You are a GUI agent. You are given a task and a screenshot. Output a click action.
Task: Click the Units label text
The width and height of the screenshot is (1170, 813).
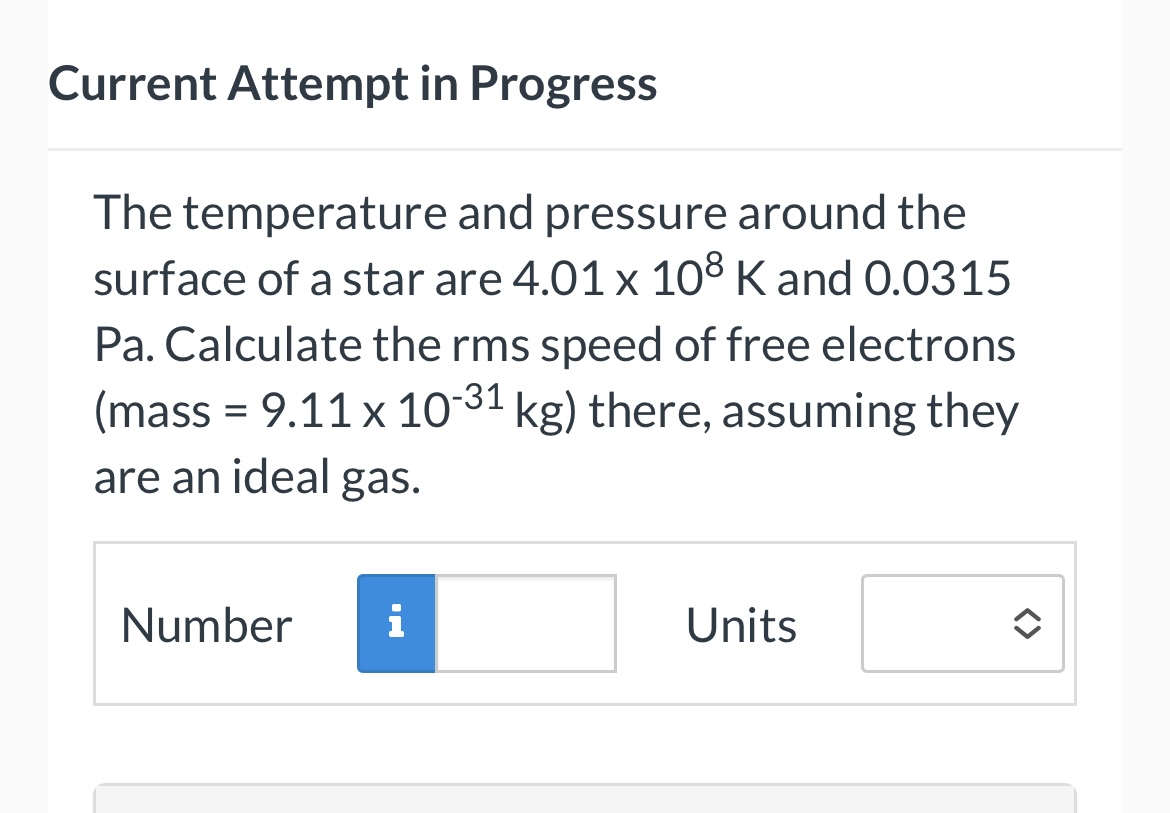point(740,623)
